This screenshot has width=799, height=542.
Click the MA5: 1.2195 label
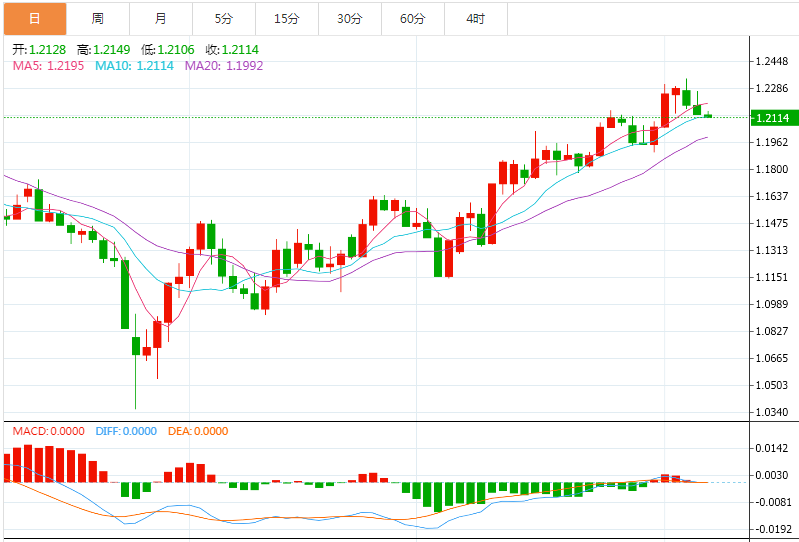coord(48,66)
